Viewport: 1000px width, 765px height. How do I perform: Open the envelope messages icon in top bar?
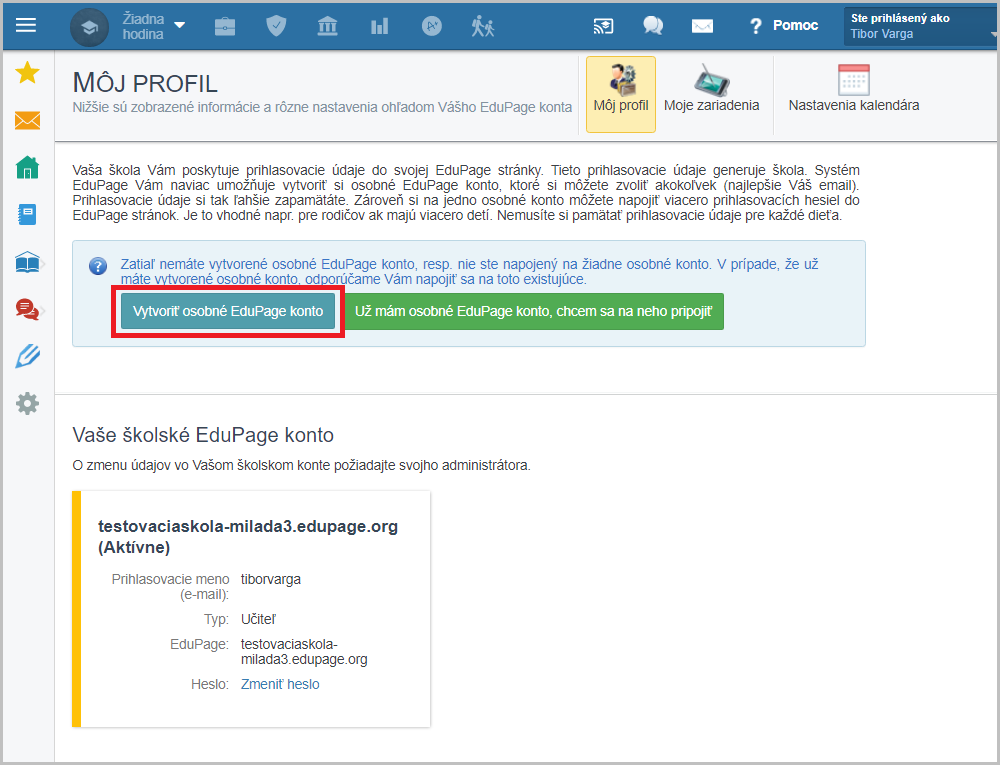pyautogui.click(x=702, y=26)
